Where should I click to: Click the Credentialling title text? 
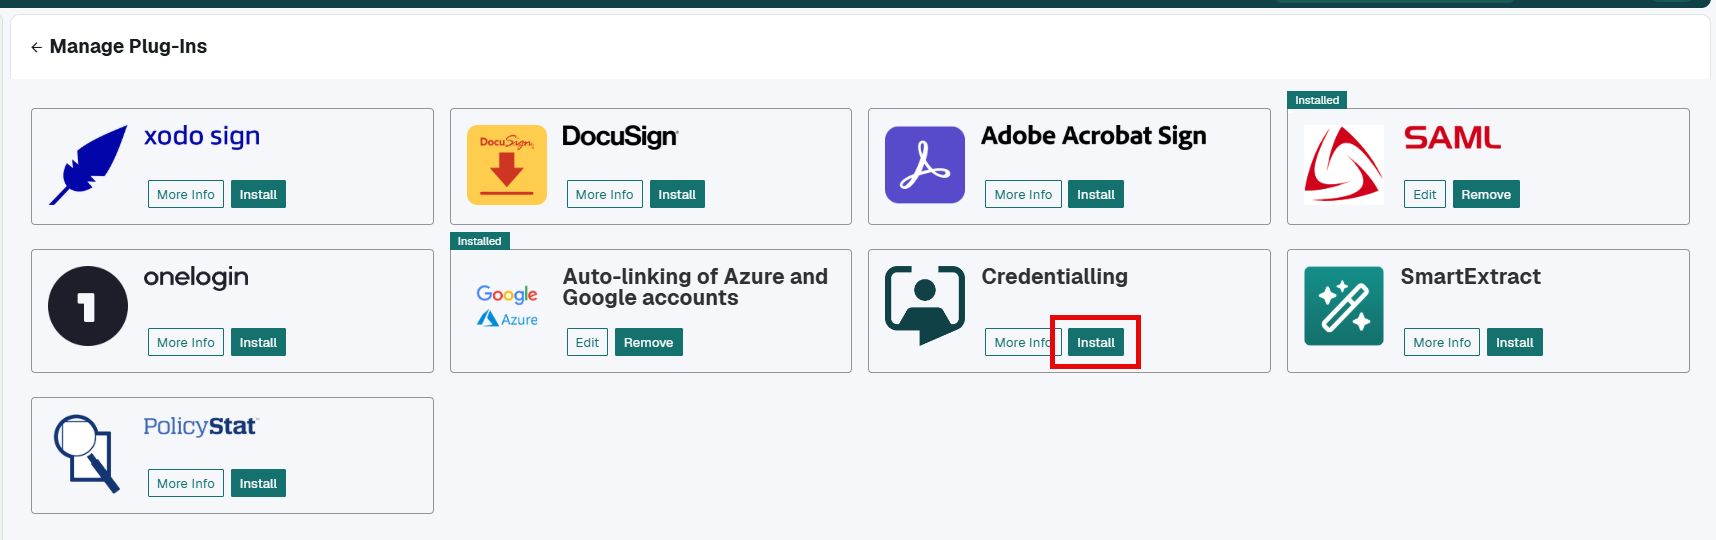pyautogui.click(x=1055, y=277)
